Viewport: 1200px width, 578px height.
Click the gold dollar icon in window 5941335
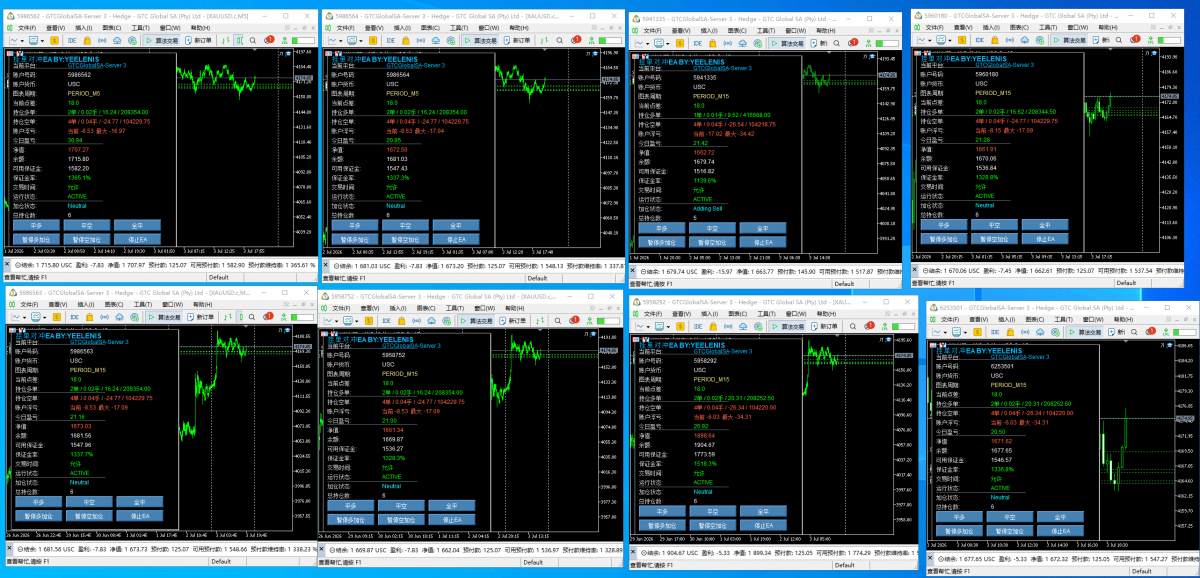tap(680, 43)
